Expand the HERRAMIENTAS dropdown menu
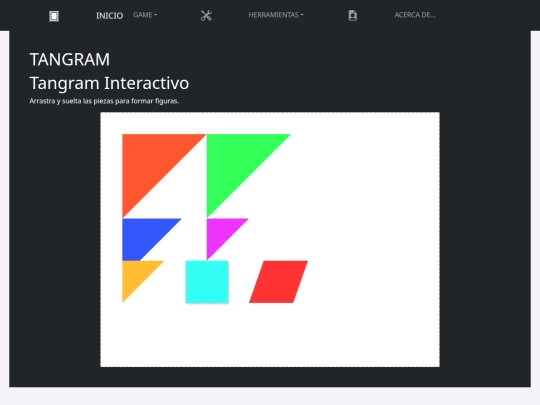Image resolution: width=540 pixels, height=405 pixels. click(x=276, y=15)
